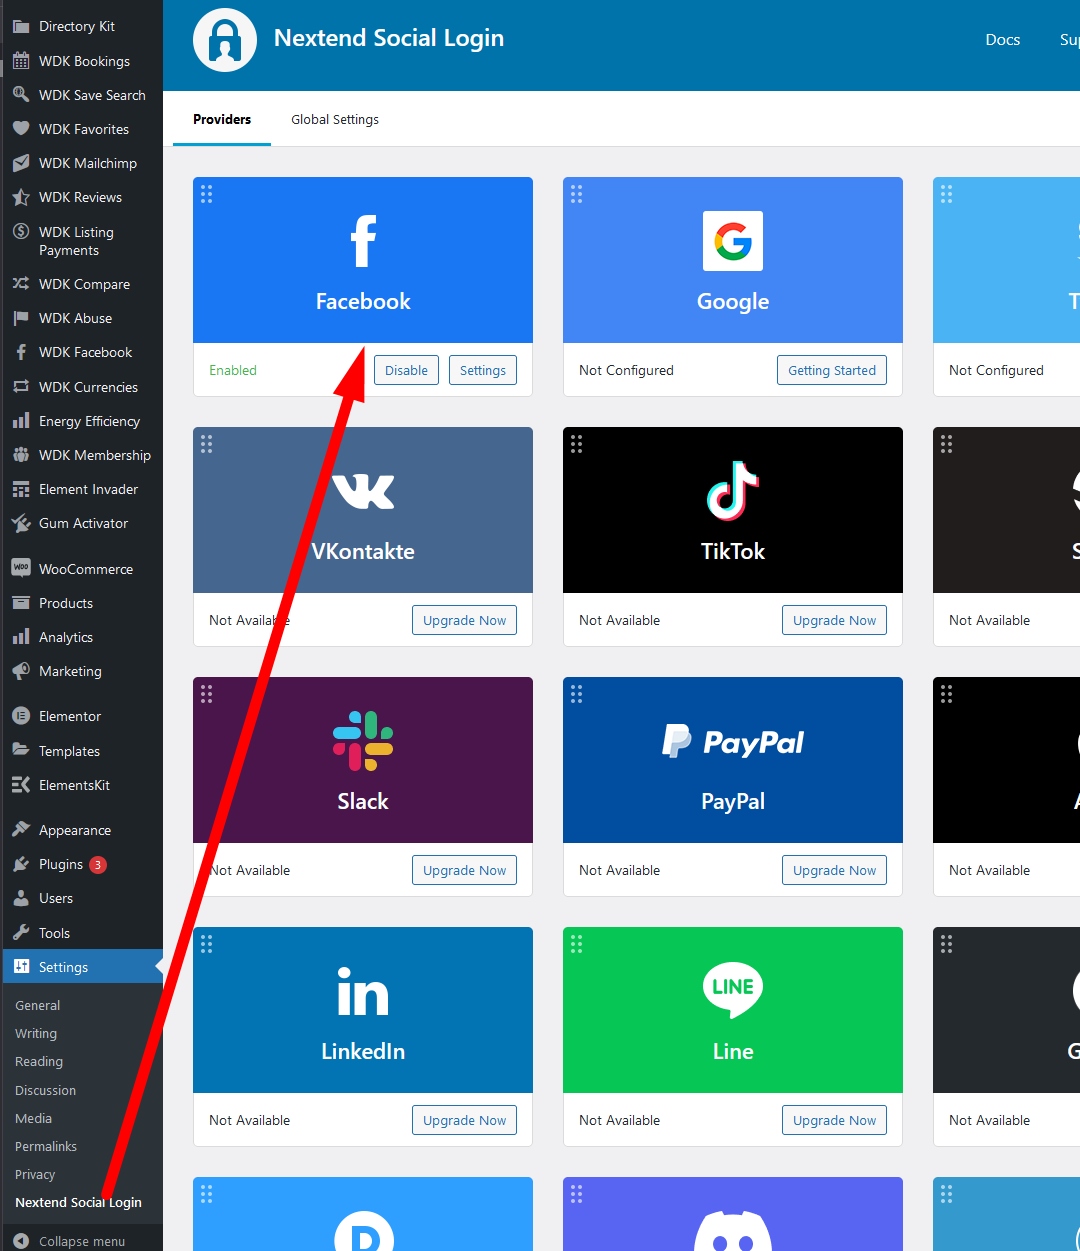Click the WDK Mailchimp paper plane icon
This screenshot has width=1080, height=1251.
tap(21, 163)
